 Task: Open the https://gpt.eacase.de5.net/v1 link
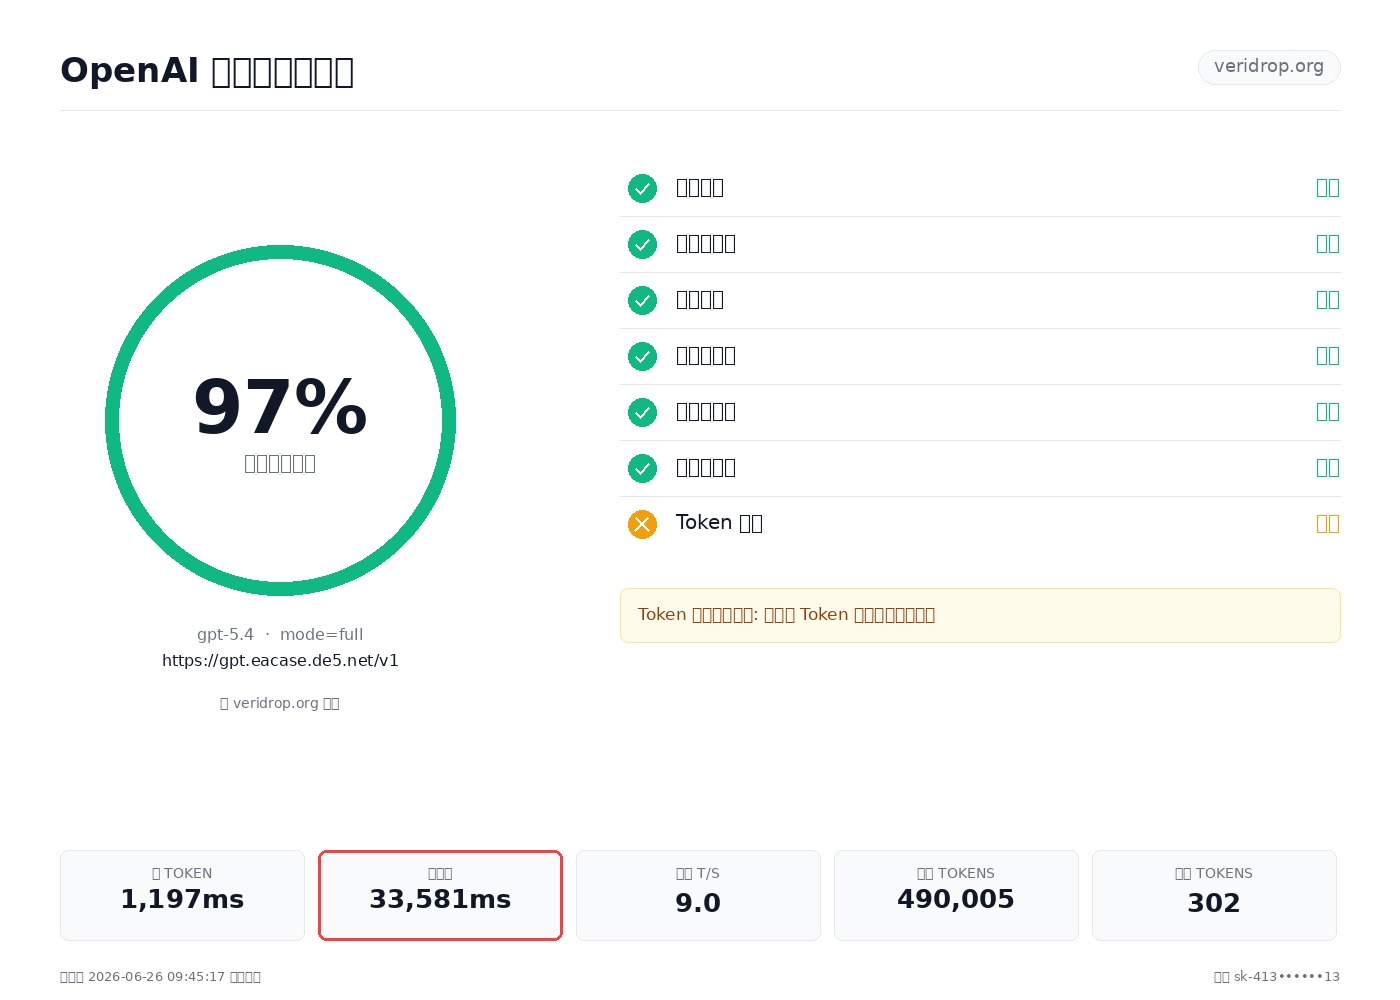280,660
